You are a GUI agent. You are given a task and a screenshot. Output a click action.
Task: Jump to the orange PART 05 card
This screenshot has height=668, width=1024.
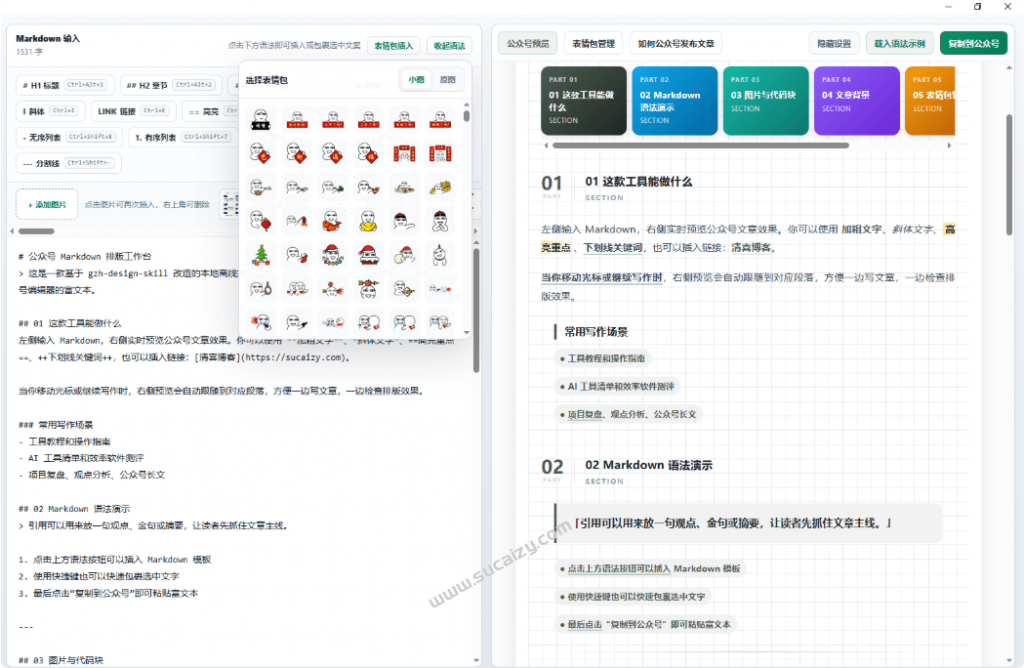click(x=930, y=101)
